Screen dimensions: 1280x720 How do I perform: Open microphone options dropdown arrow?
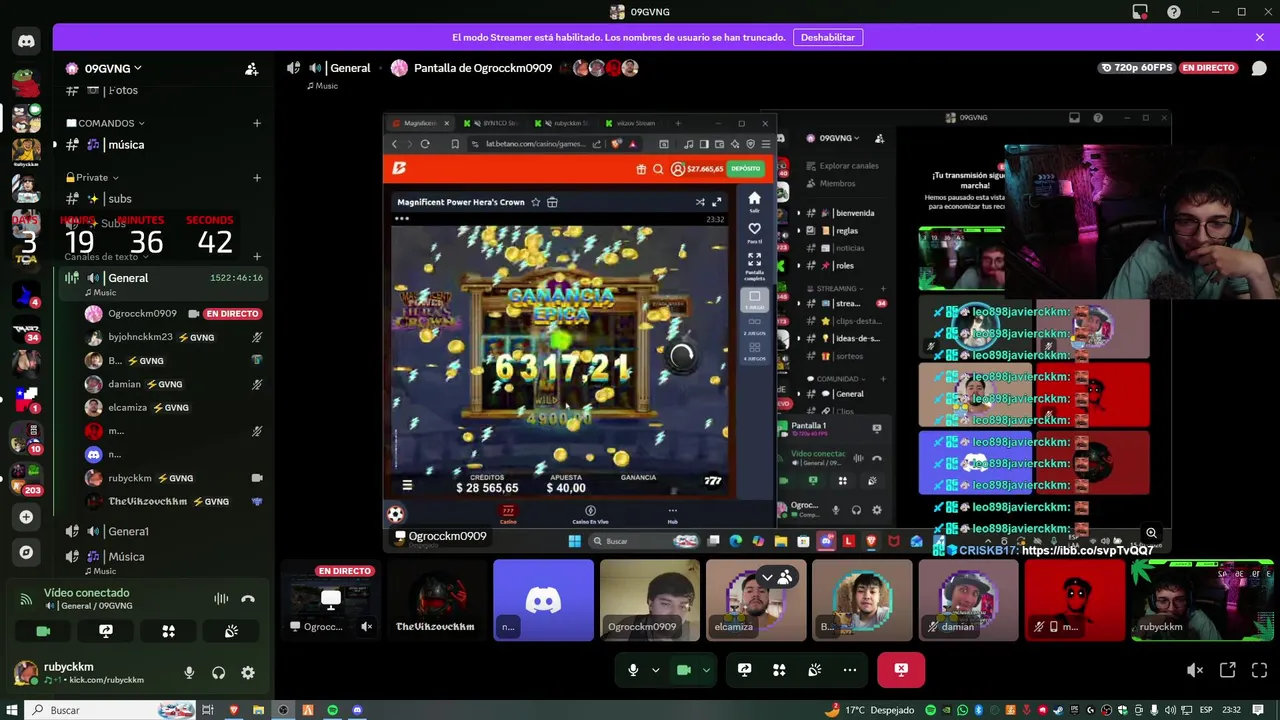[656, 670]
